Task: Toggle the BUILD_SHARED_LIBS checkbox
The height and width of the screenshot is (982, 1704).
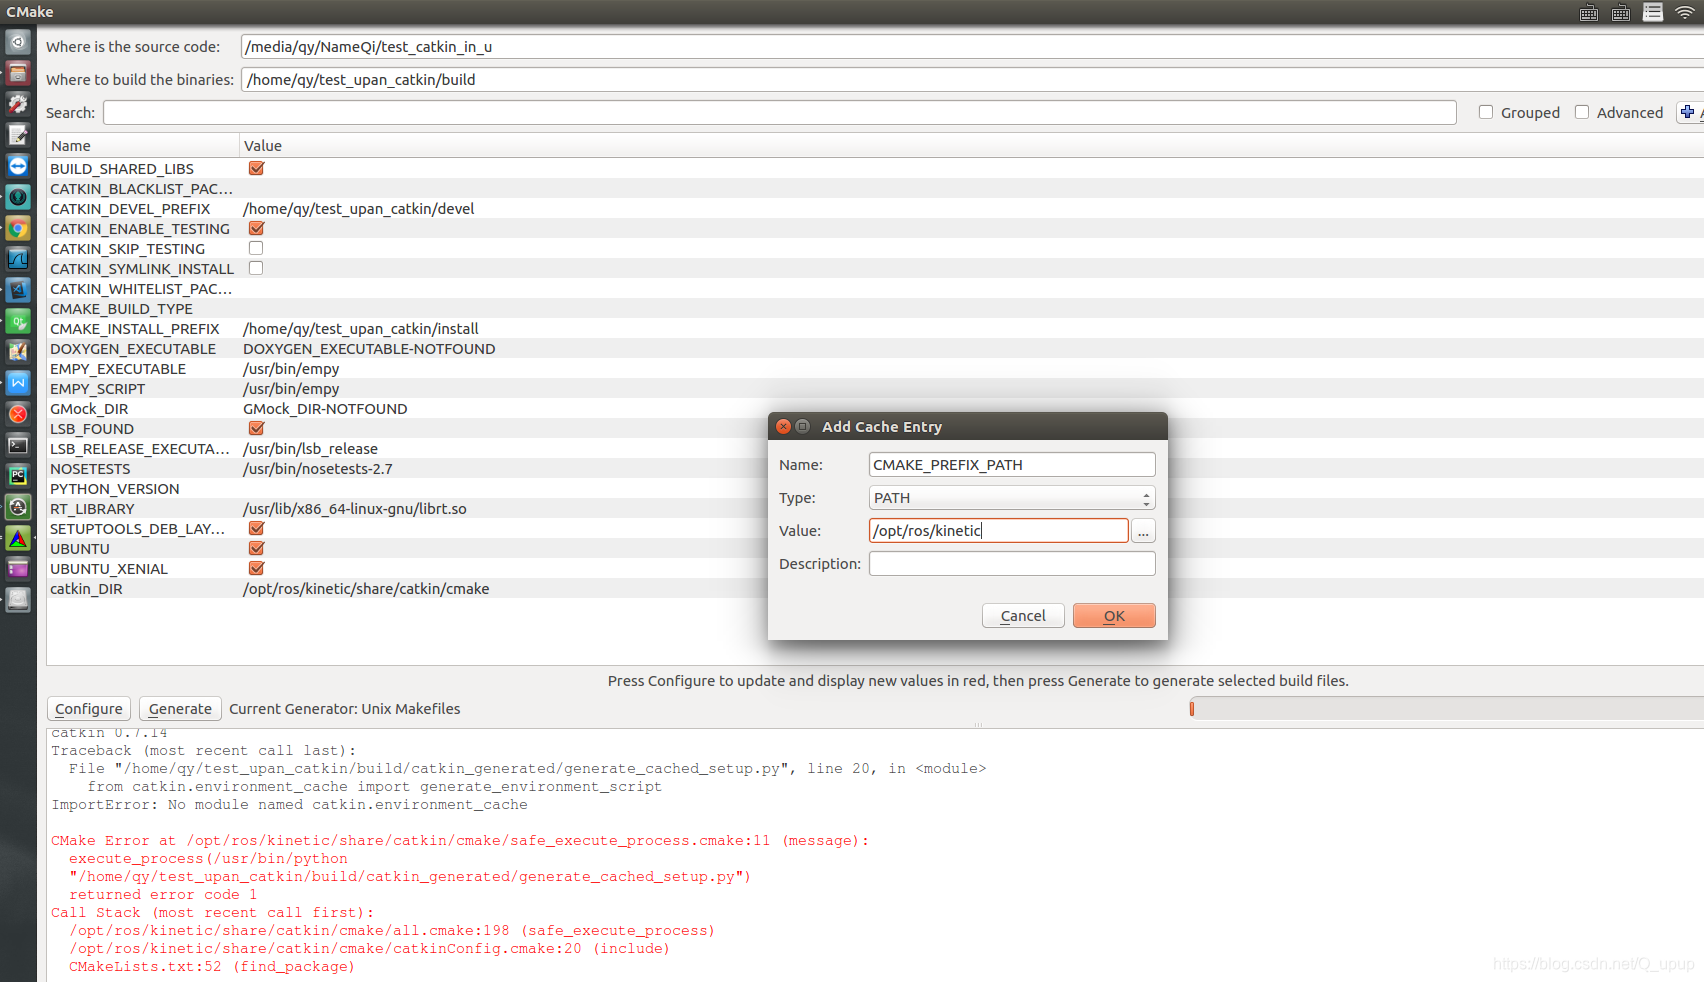Action: [256, 168]
